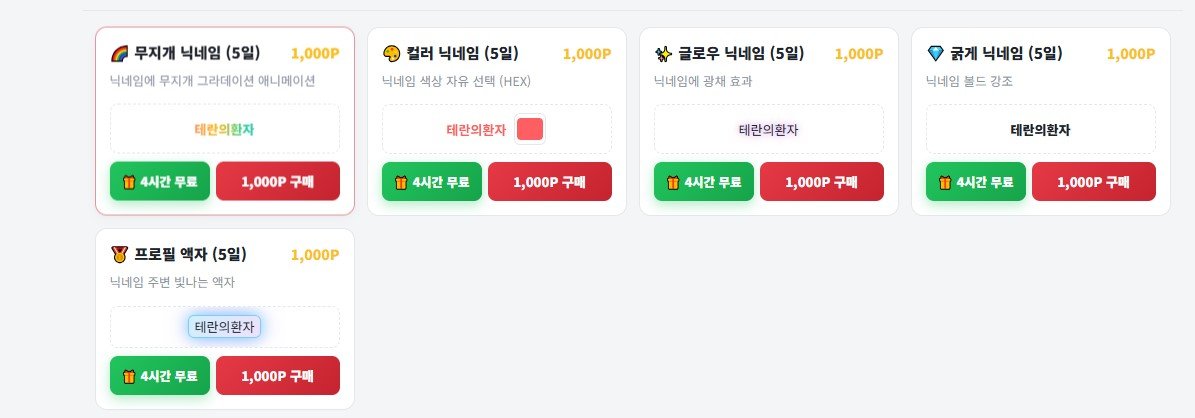The image size is (1195, 418).
Task: Click the gift icon in 무지개 닉네임 free button
Action: [x=129, y=182]
